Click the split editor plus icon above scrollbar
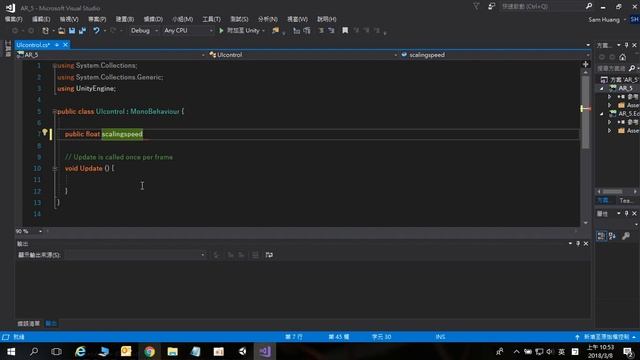The width and height of the screenshot is (640, 360). (585, 64)
